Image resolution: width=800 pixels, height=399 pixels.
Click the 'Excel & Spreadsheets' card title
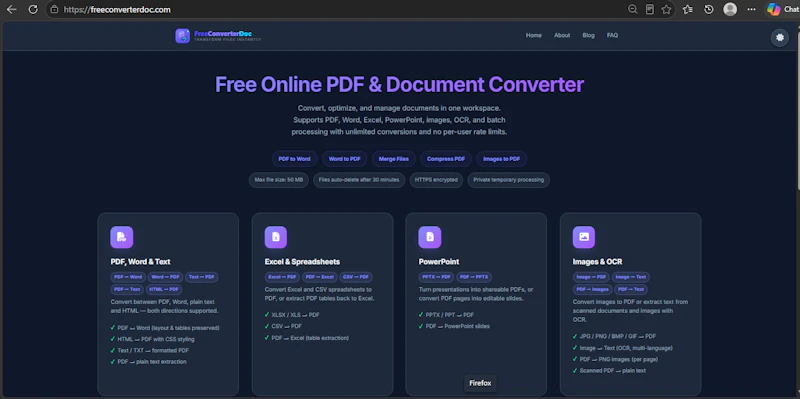[302, 262]
